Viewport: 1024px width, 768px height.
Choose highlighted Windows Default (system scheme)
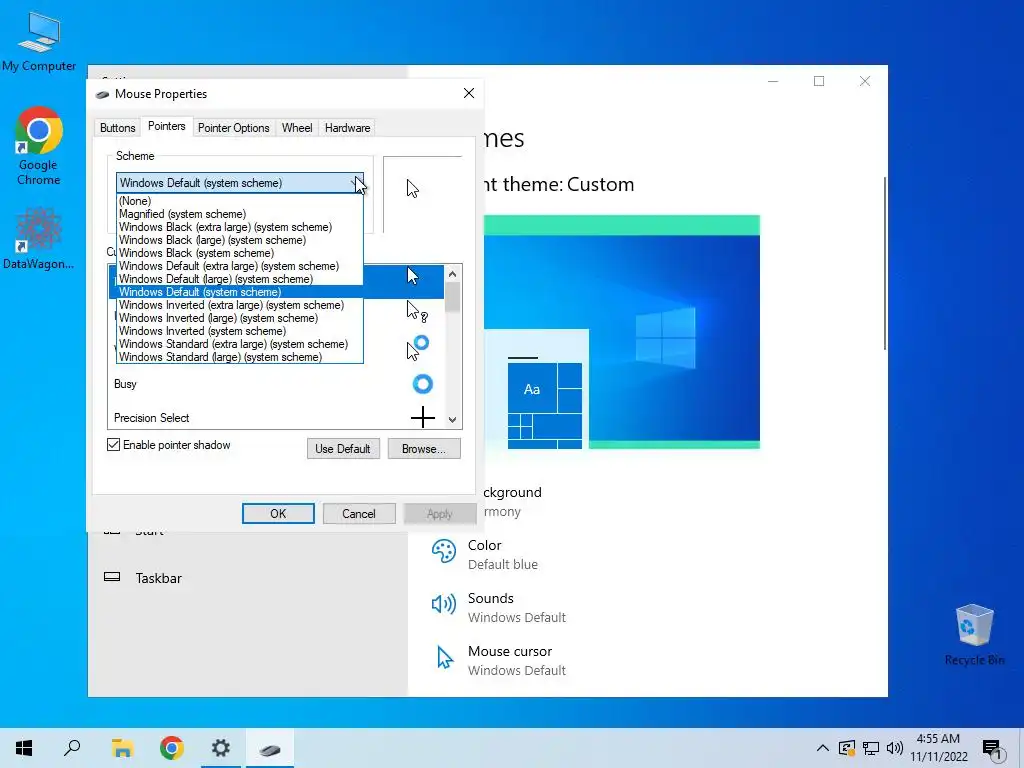pos(240,292)
